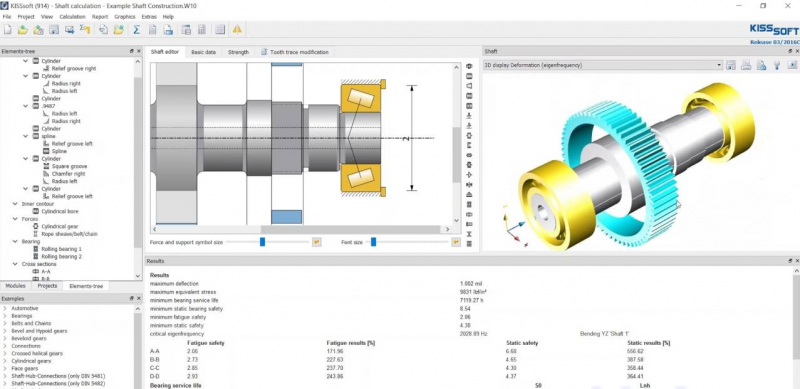Click the yellow warning triangle toolbar icon
This screenshot has width=800, height=389.
click(x=237, y=30)
